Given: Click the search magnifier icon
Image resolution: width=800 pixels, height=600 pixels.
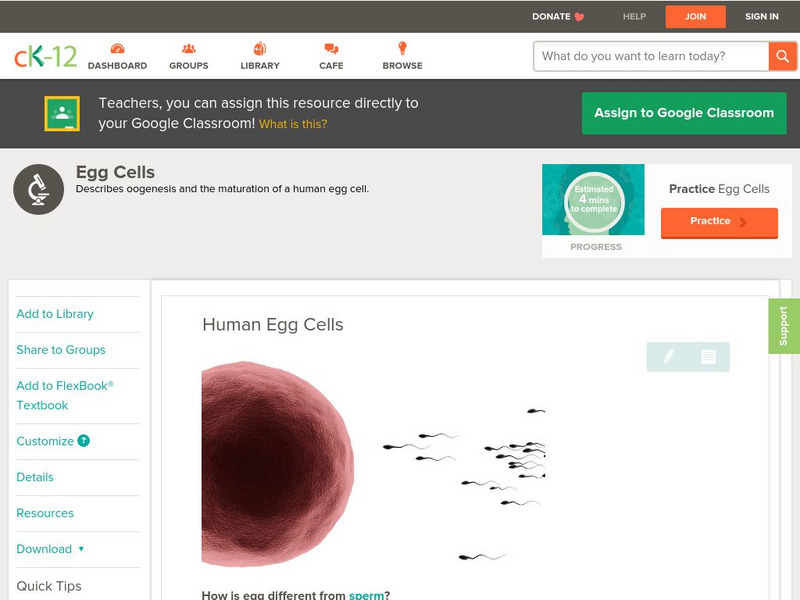Looking at the screenshot, I should (x=781, y=56).
